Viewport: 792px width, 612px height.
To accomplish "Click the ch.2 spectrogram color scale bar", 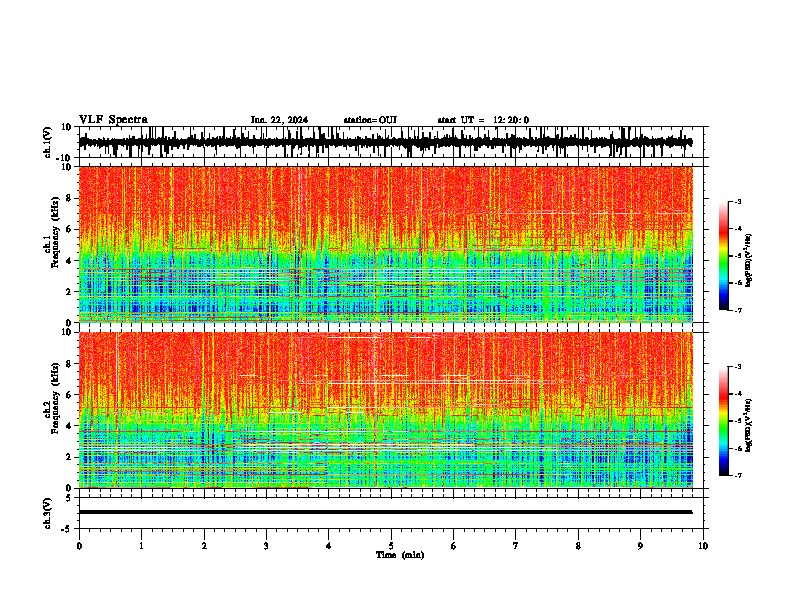I will pyautogui.click(x=724, y=421).
